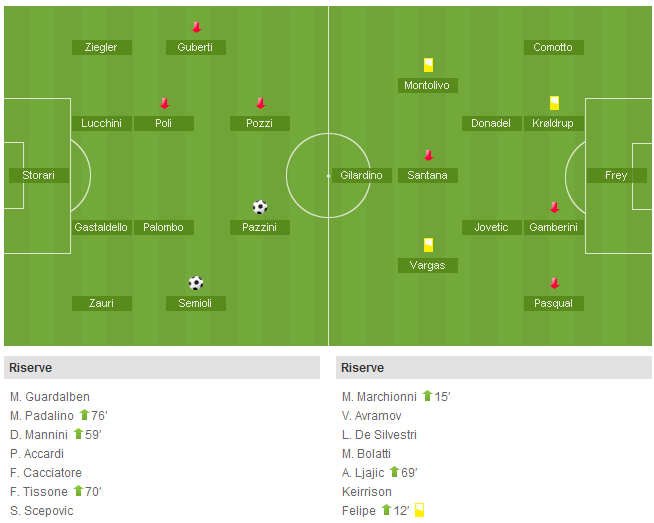Screen dimensions: 654x523
Task: Select the Gilardino player label
Action: click(361, 175)
